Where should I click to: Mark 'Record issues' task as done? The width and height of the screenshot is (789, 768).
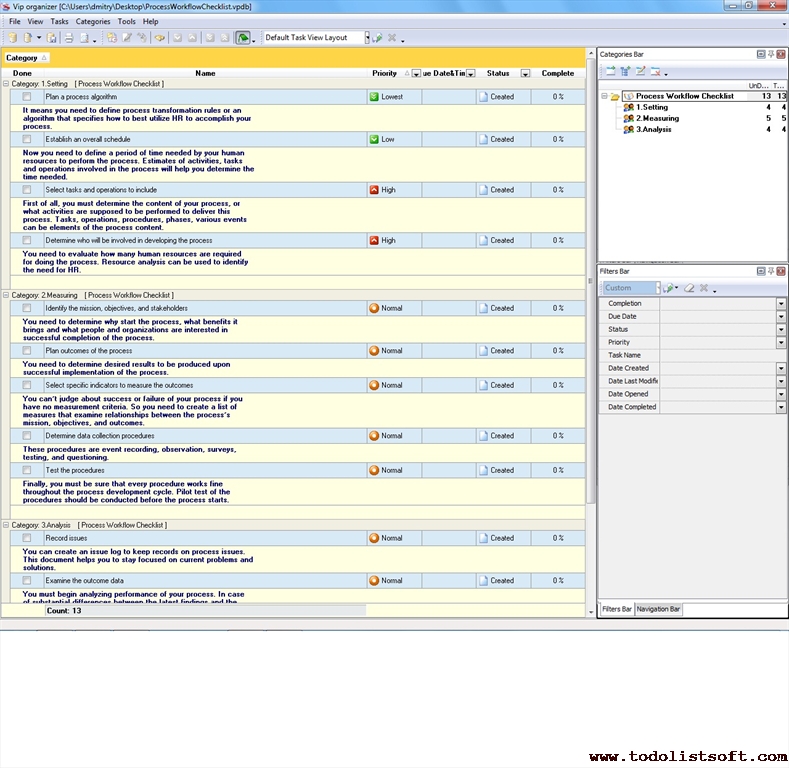click(27, 538)
